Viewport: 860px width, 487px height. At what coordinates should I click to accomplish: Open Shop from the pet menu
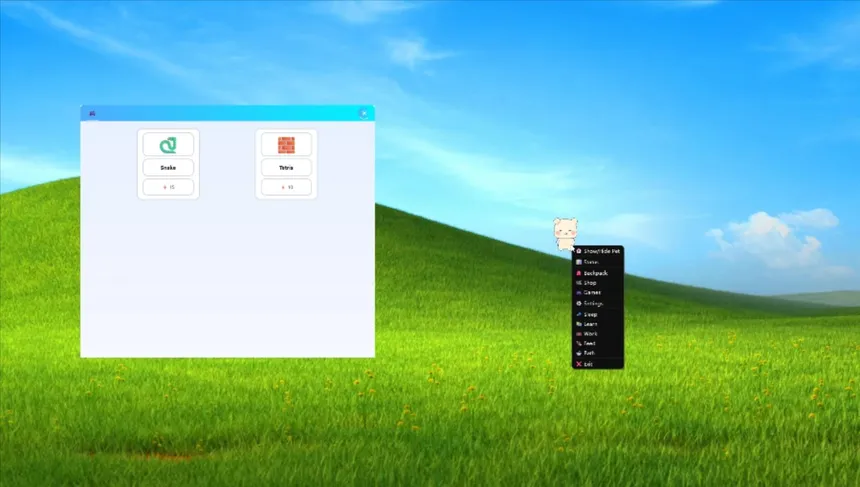click(598, 283)
